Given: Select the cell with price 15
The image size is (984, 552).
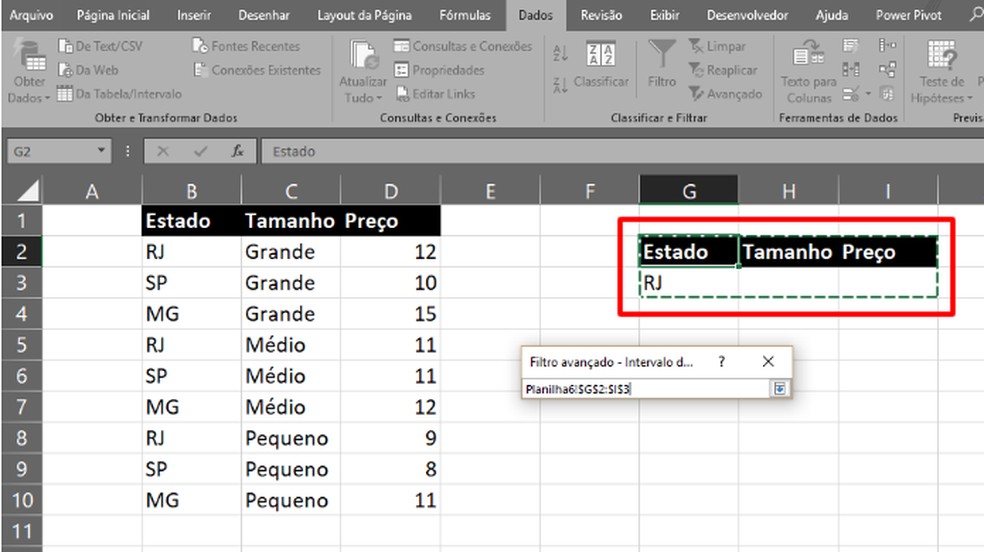Looking at the screenshot, I should (x=391, y=314).
